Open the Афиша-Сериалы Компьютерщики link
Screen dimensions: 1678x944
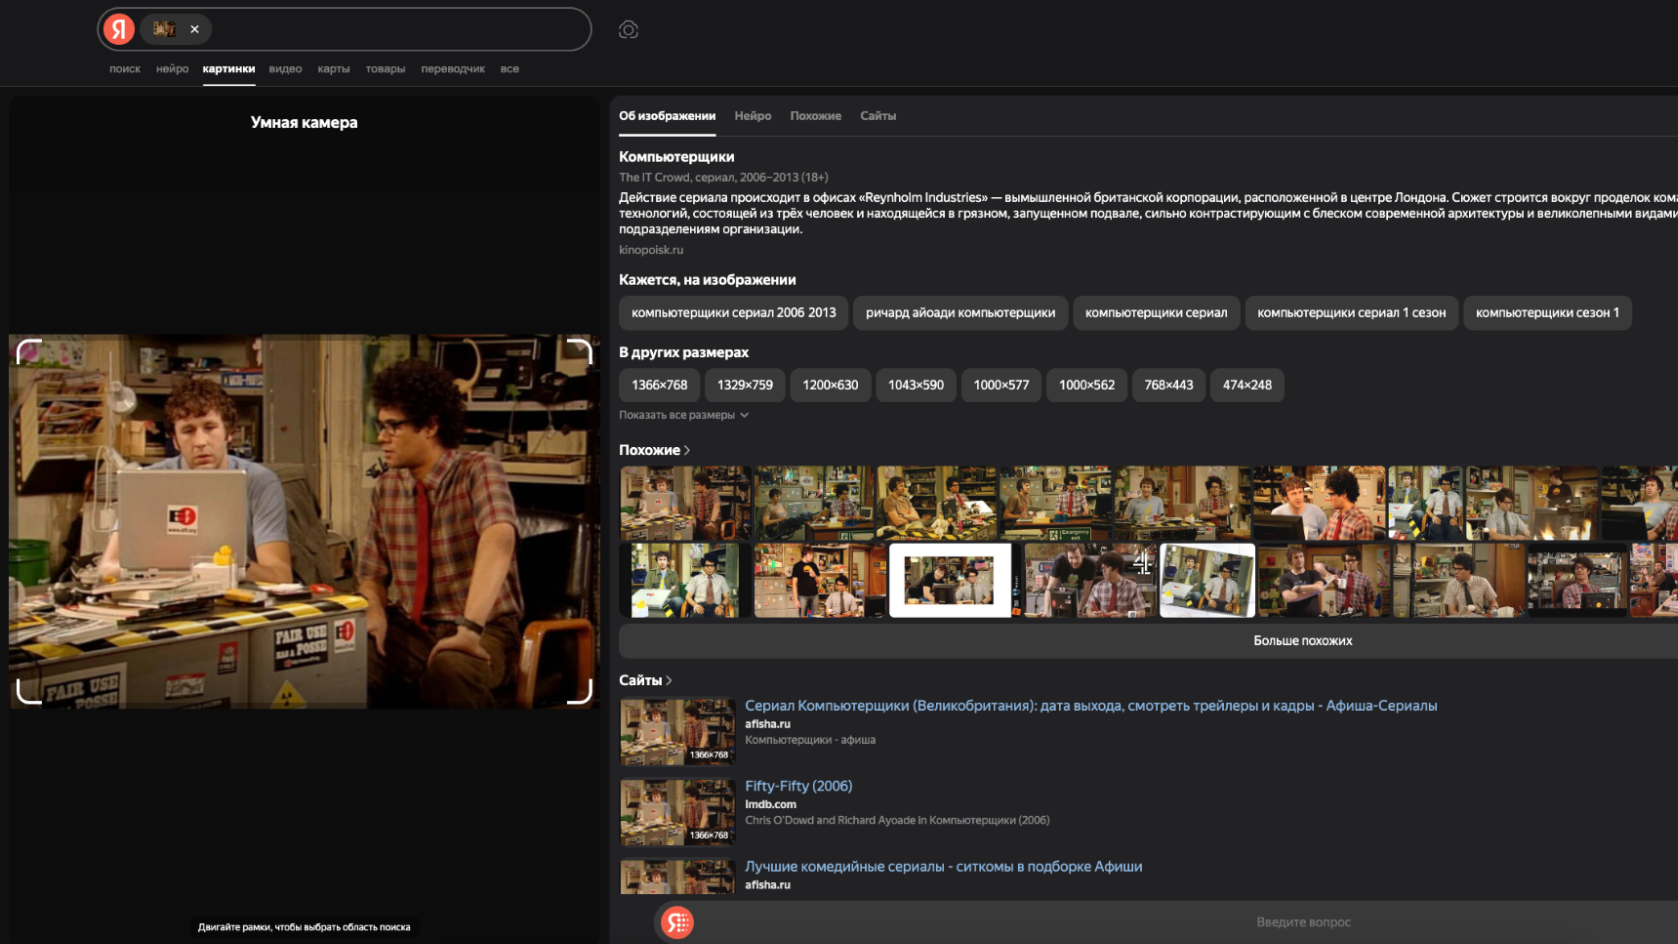[x=1091, y=706]
